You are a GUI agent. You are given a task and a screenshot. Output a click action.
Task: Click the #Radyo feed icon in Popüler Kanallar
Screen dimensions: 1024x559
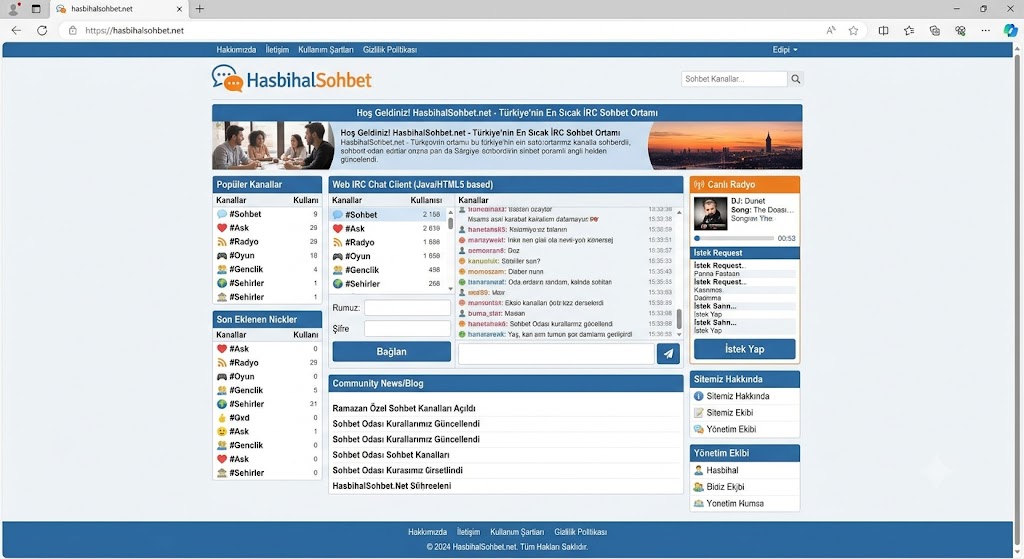[x=222, y=242]
